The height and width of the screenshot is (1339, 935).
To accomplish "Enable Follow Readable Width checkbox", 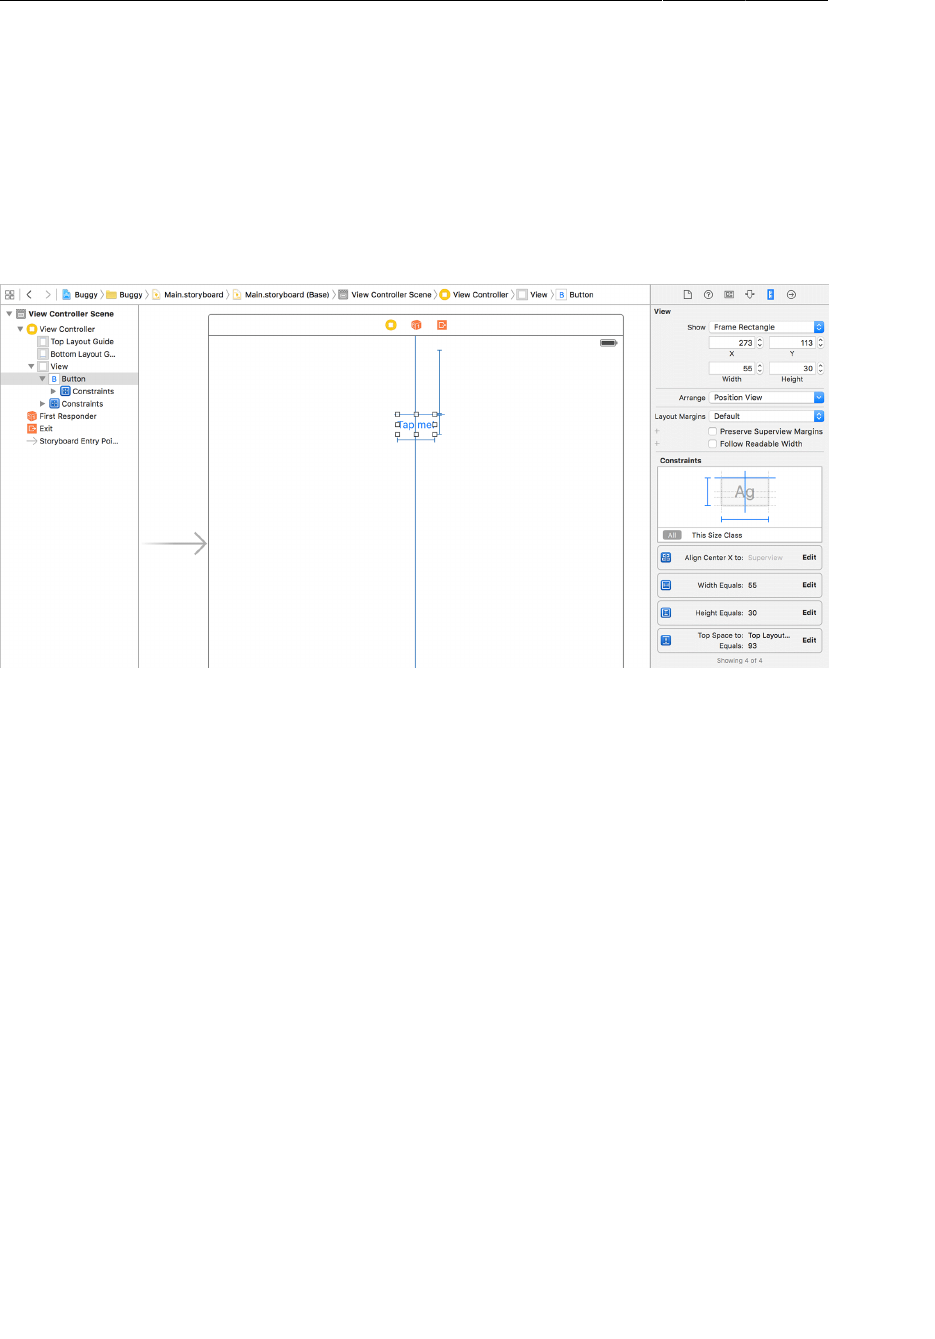I will [712, 444].
